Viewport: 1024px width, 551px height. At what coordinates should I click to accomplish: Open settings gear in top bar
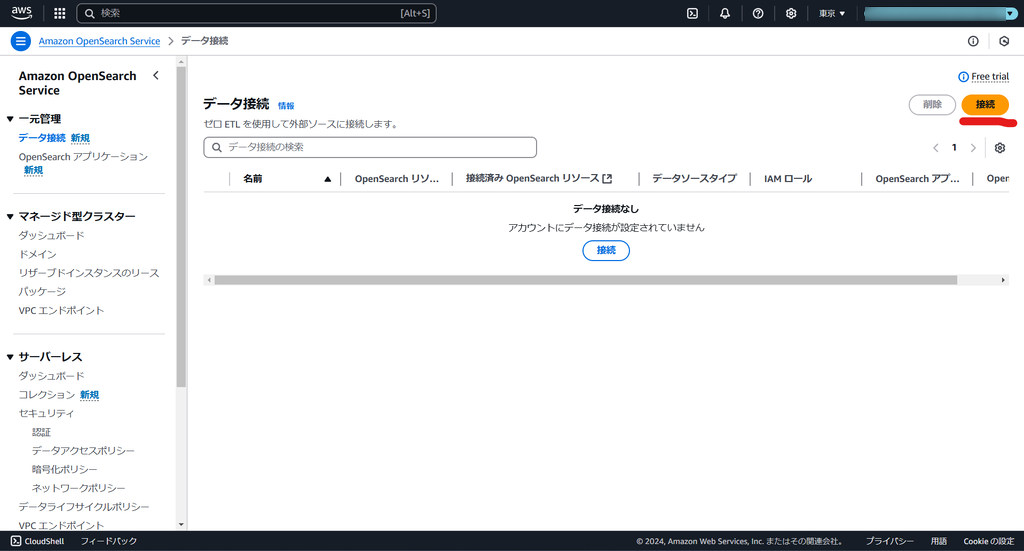(x=791, y=13)
